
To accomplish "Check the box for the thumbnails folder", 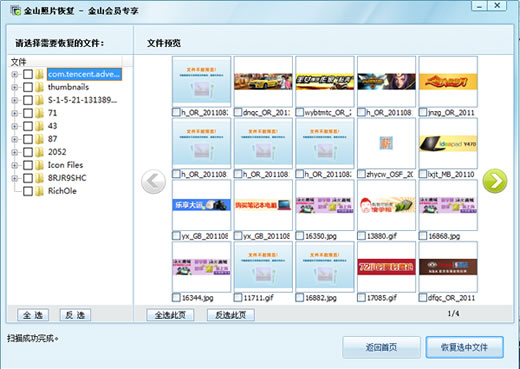I will tap(28, 87).
